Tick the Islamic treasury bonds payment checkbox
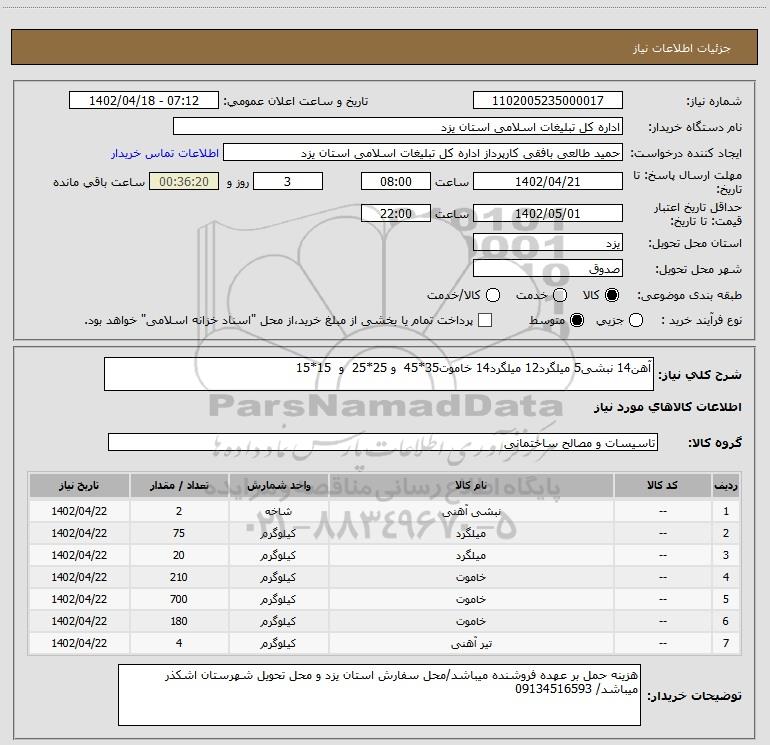Image resolution: width=770 pixels, height=745 pixels. point(485,320)
